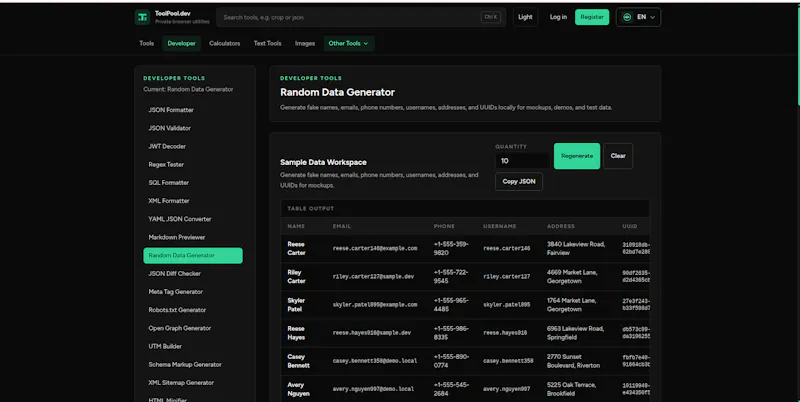
Task: Expand the Other Tools menu
Action: [348, 43]
